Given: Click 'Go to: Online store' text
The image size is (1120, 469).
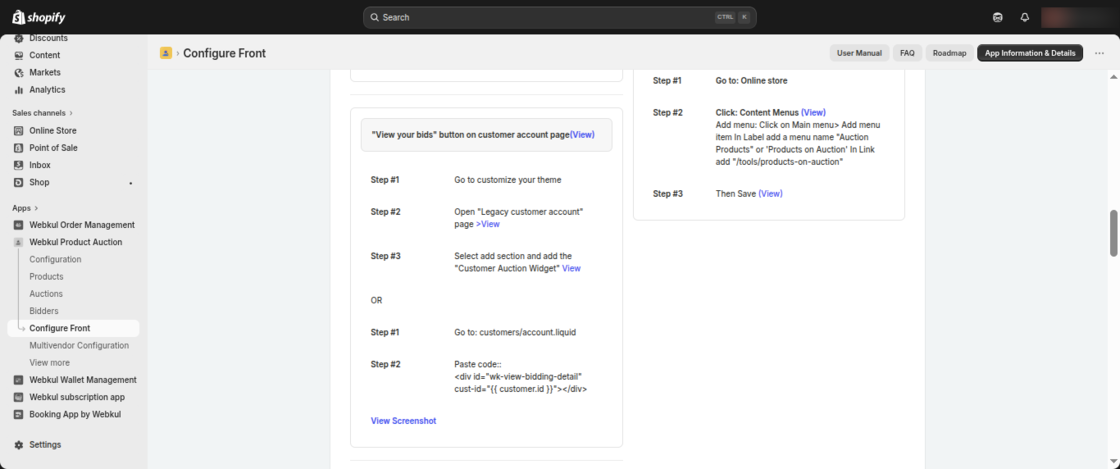Looking at the screenshot, I should [x=751, y=81].
